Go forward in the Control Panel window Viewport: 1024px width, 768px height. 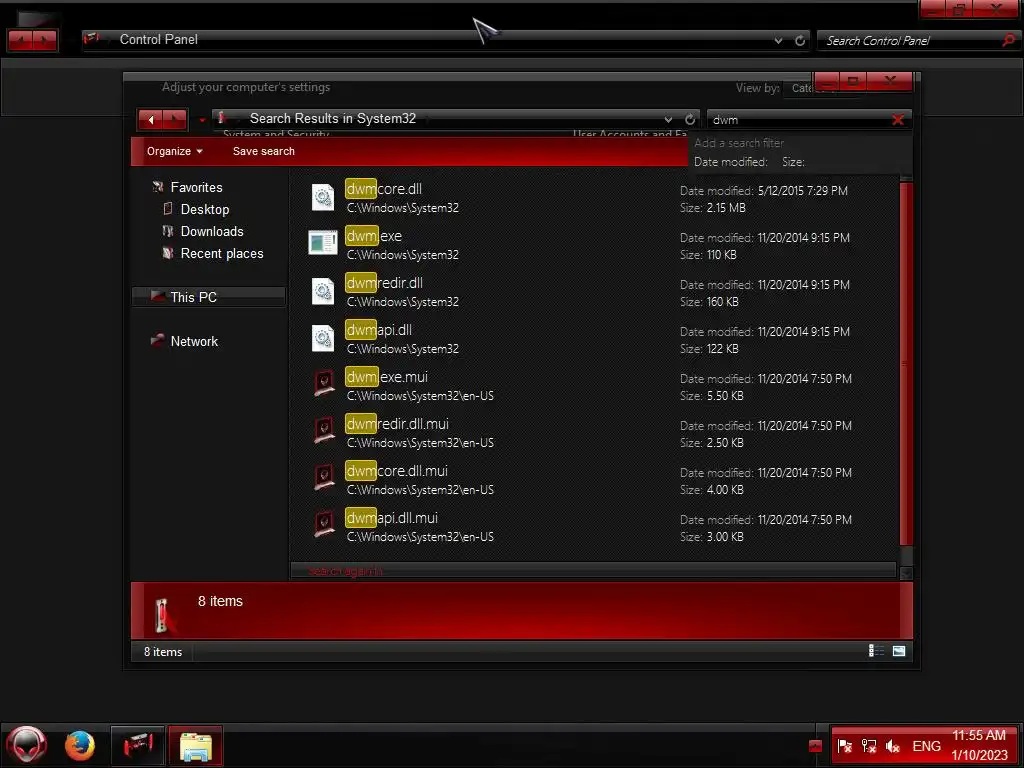tap(44, 40)
